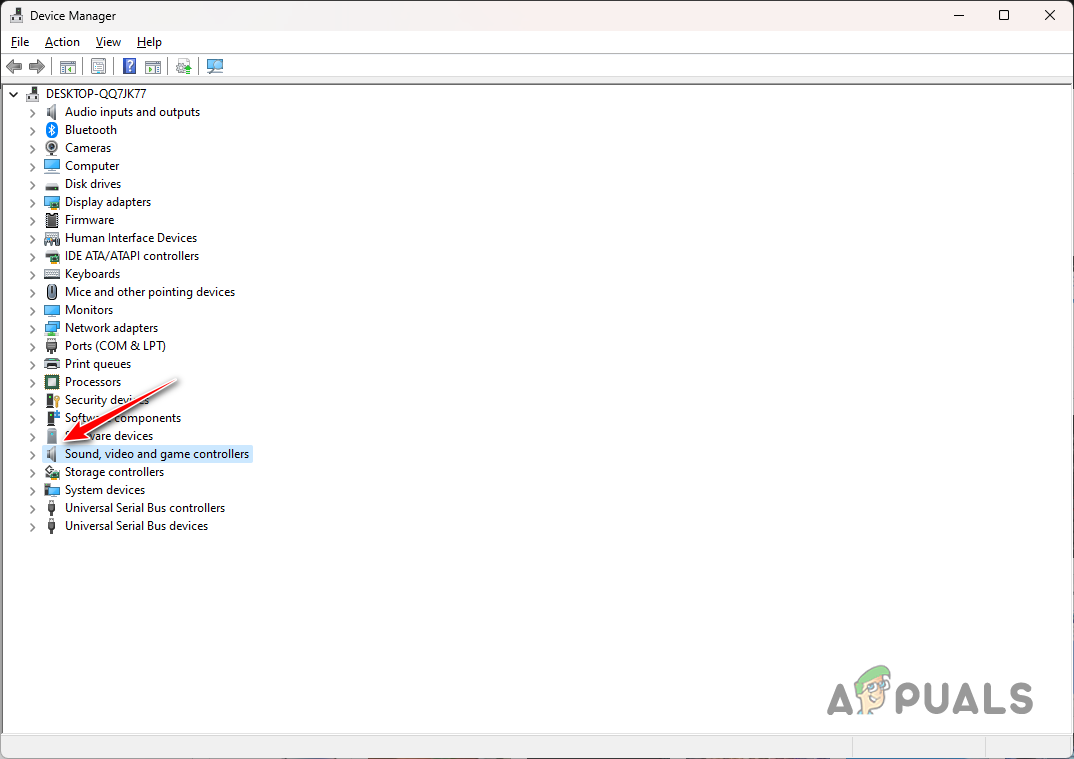Expand the Keyboards category
This screenshot has height=759, width=1074.
pyautogui.click(x=32, y=274)
